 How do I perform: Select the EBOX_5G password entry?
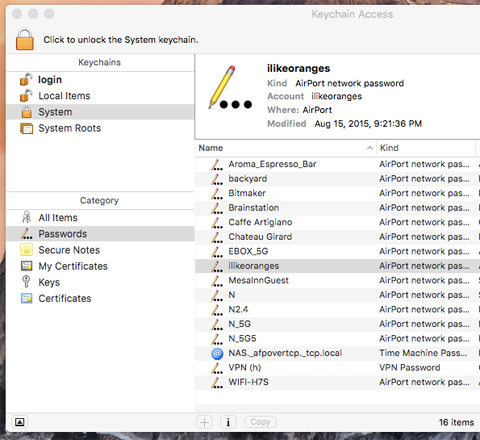(337, 251)
